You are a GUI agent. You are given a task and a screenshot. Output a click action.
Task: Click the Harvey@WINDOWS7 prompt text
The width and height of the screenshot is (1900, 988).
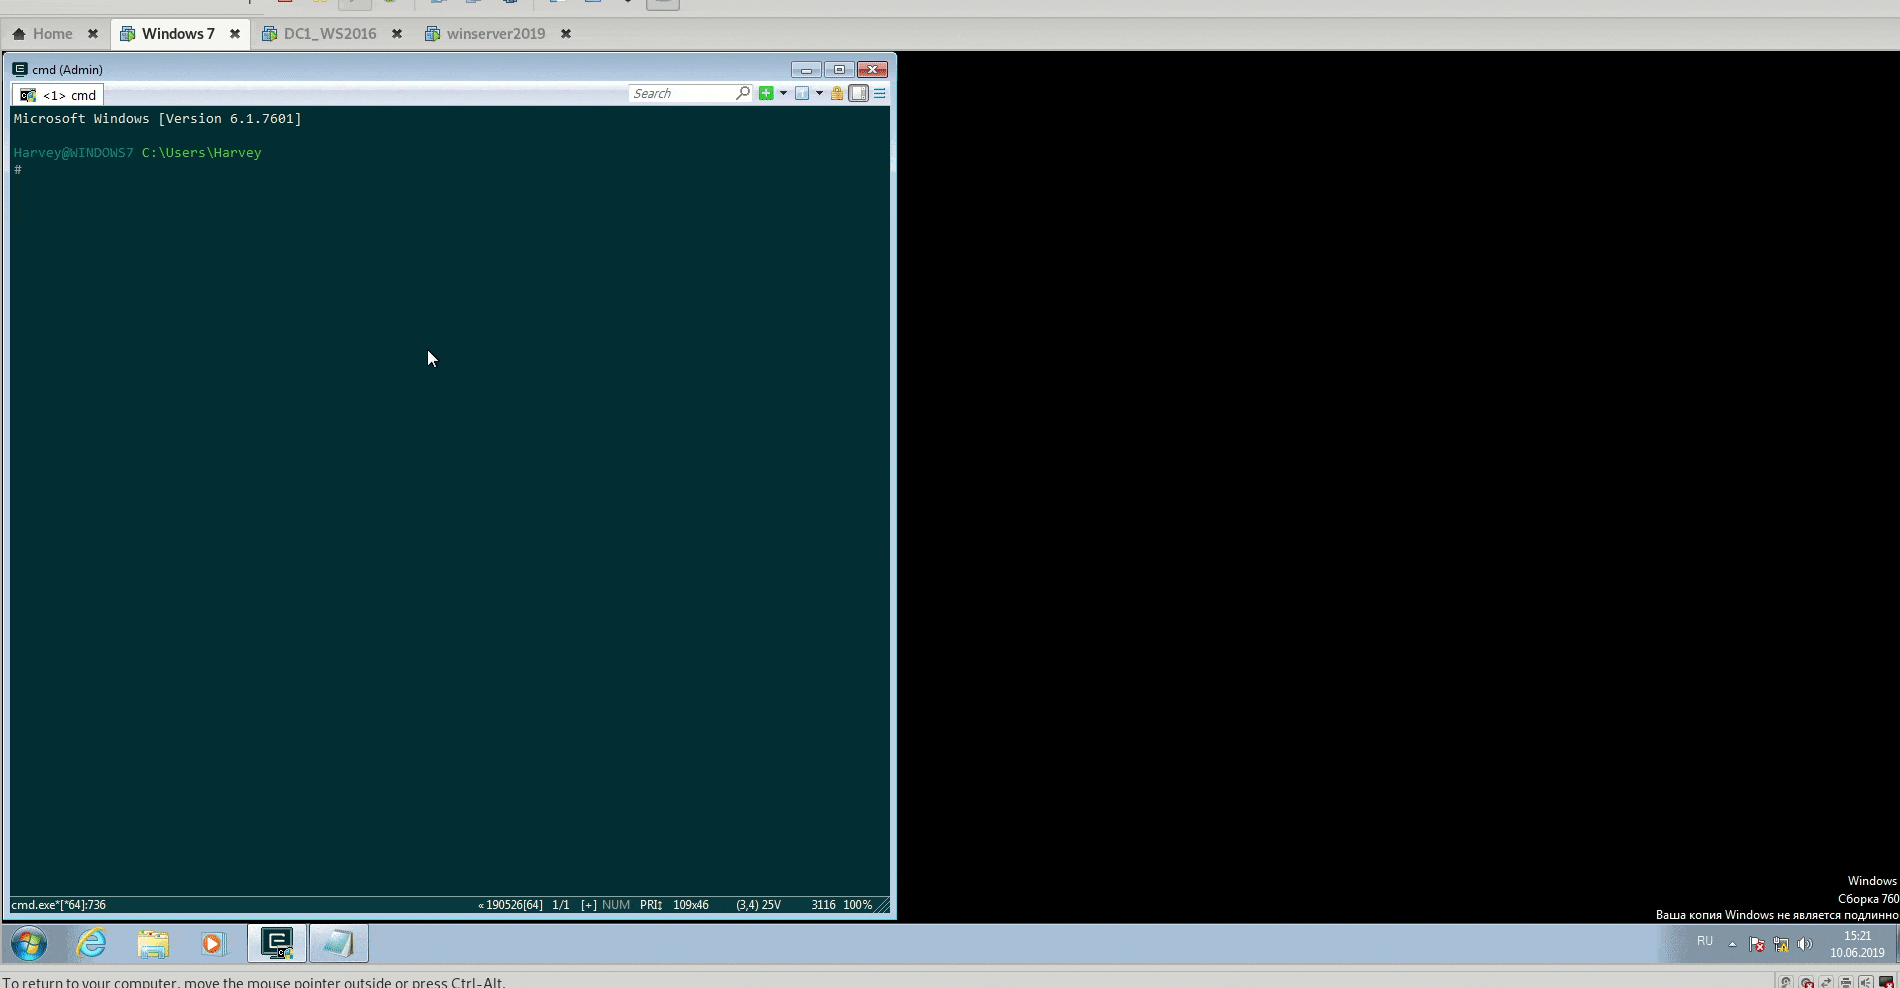tap(73, 153)
